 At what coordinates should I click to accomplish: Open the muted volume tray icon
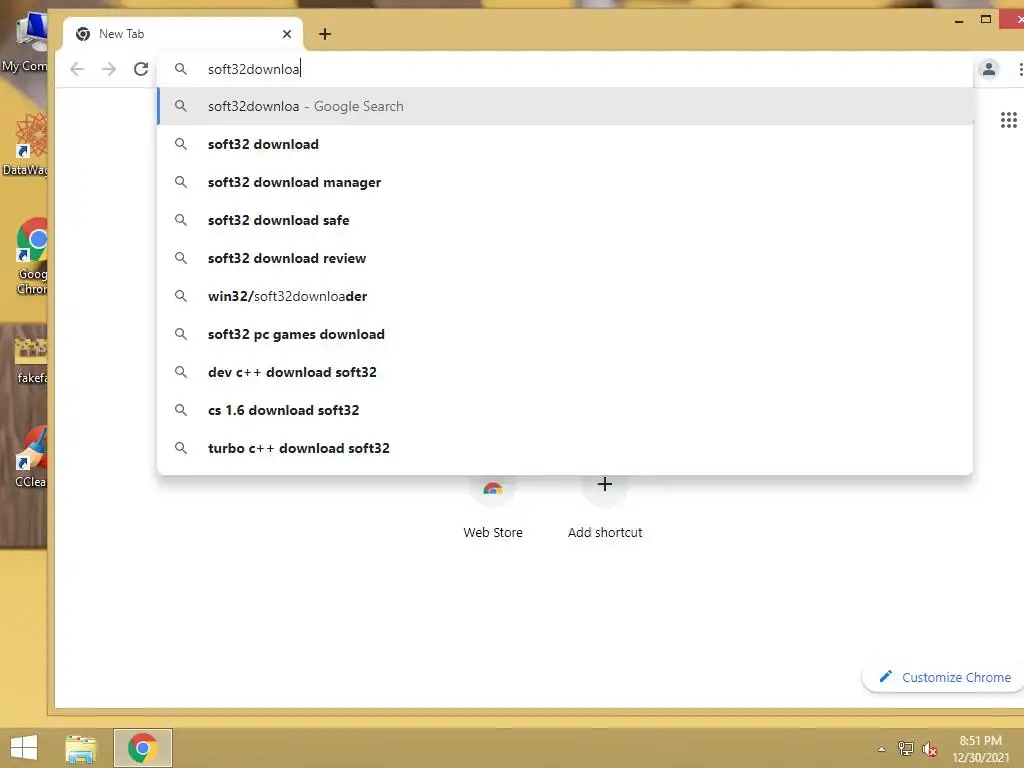click(x=929, y=749)
